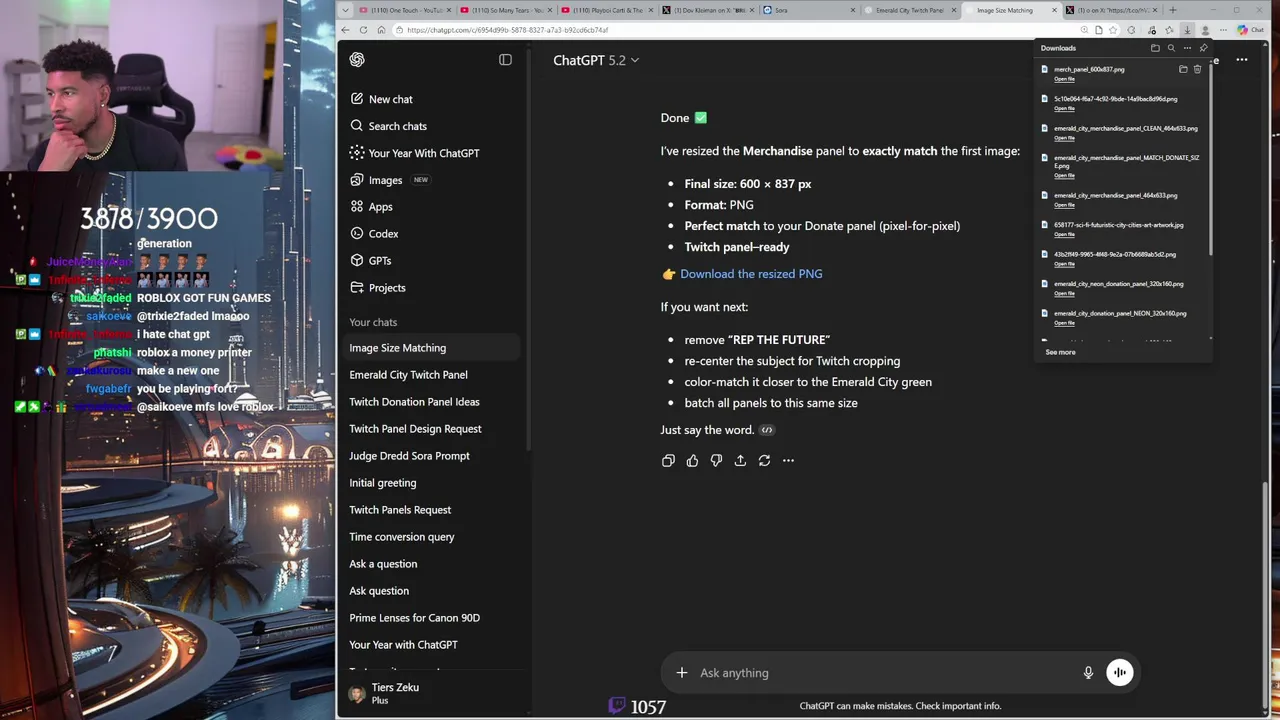
Task: Click the Projects folder icon
Action: pyautogui.click(x=357, y=288)
